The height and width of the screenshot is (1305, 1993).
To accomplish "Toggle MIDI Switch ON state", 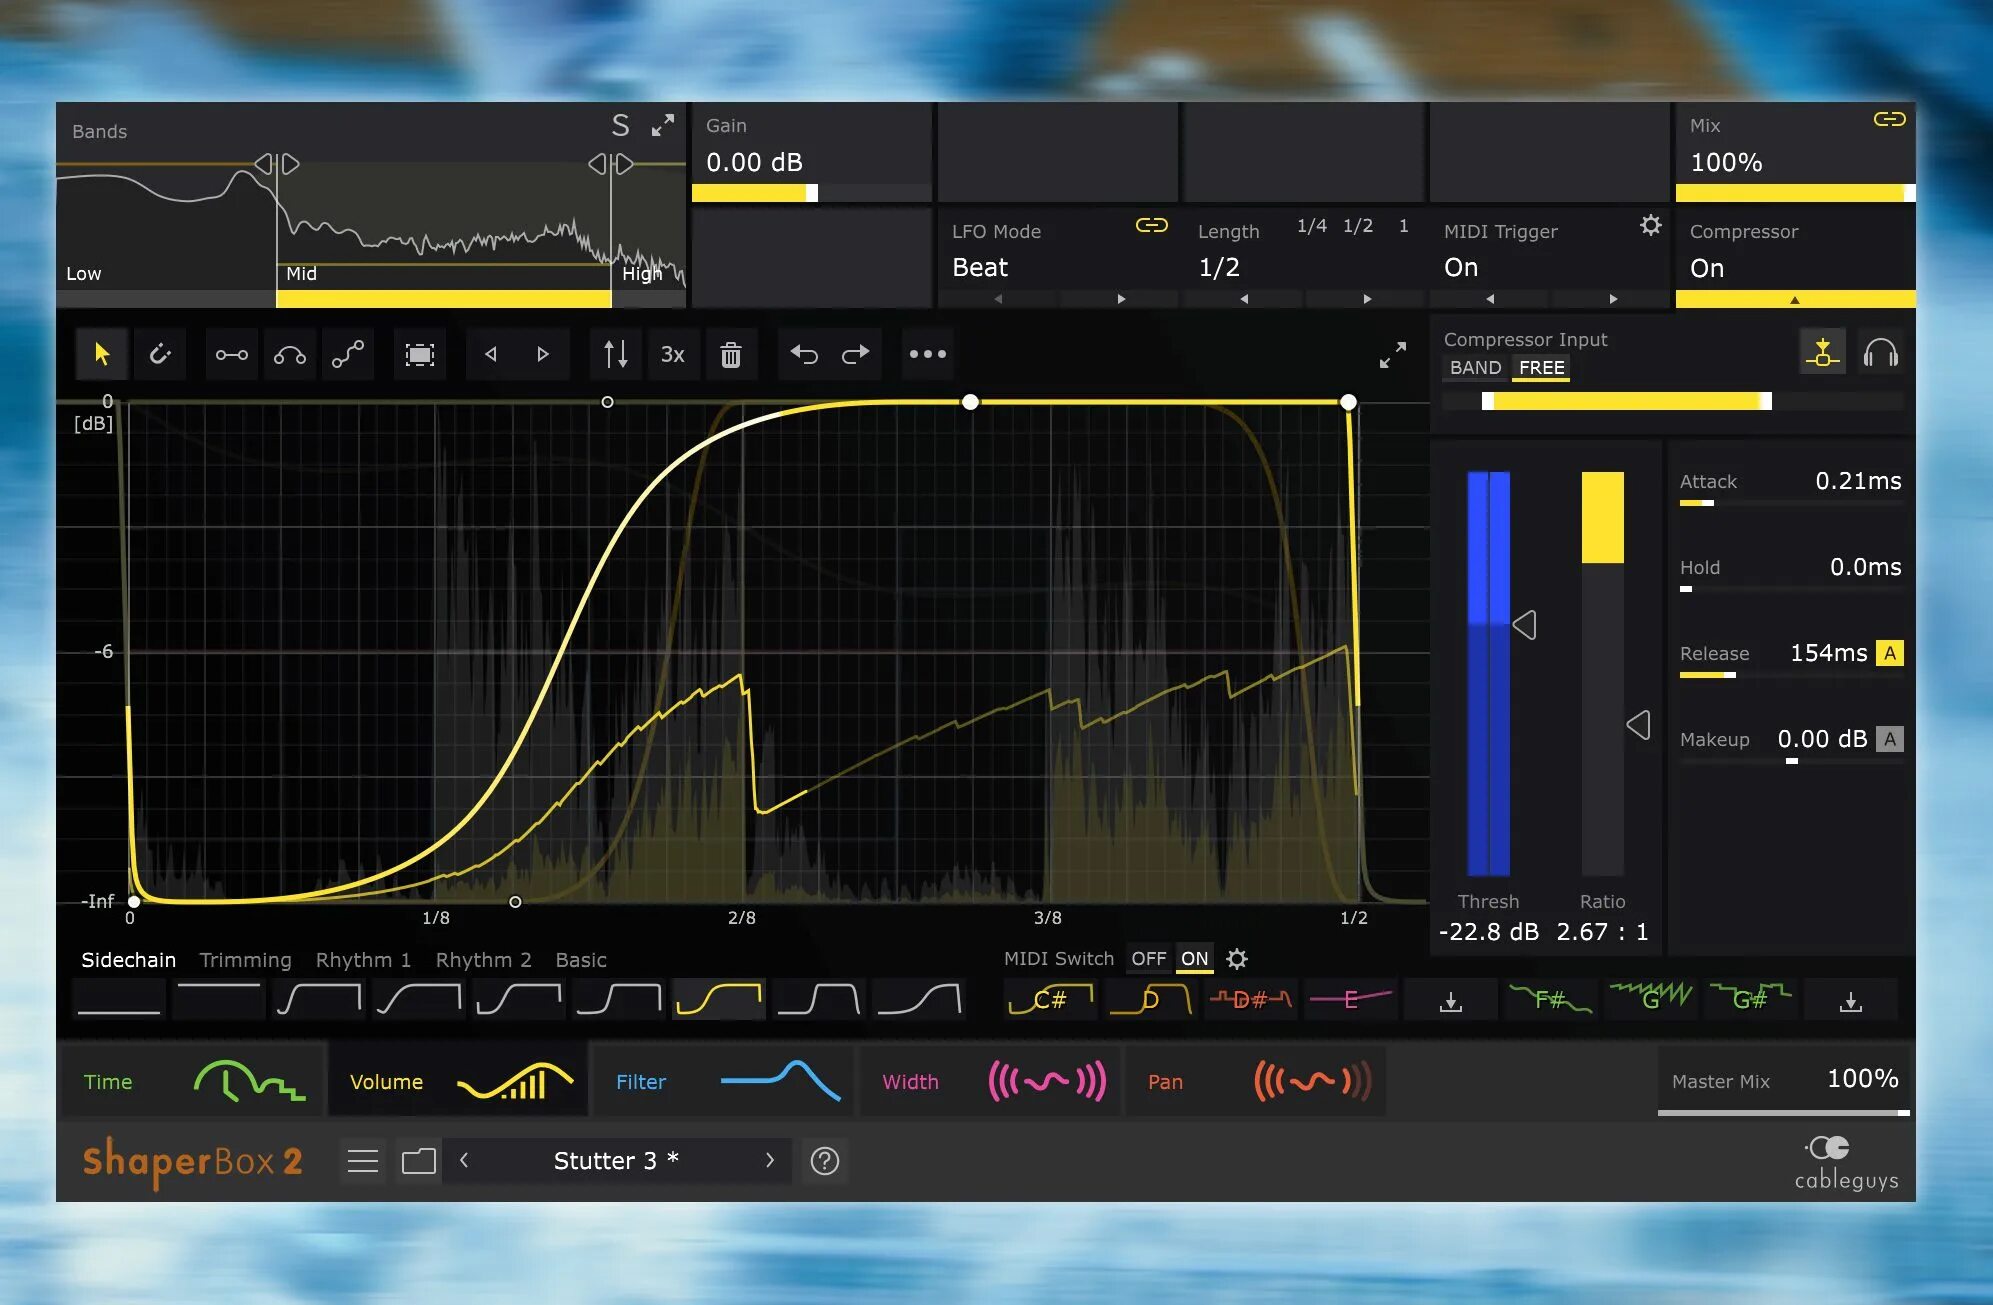I will pyautogui.click(x=1192, y=958).
